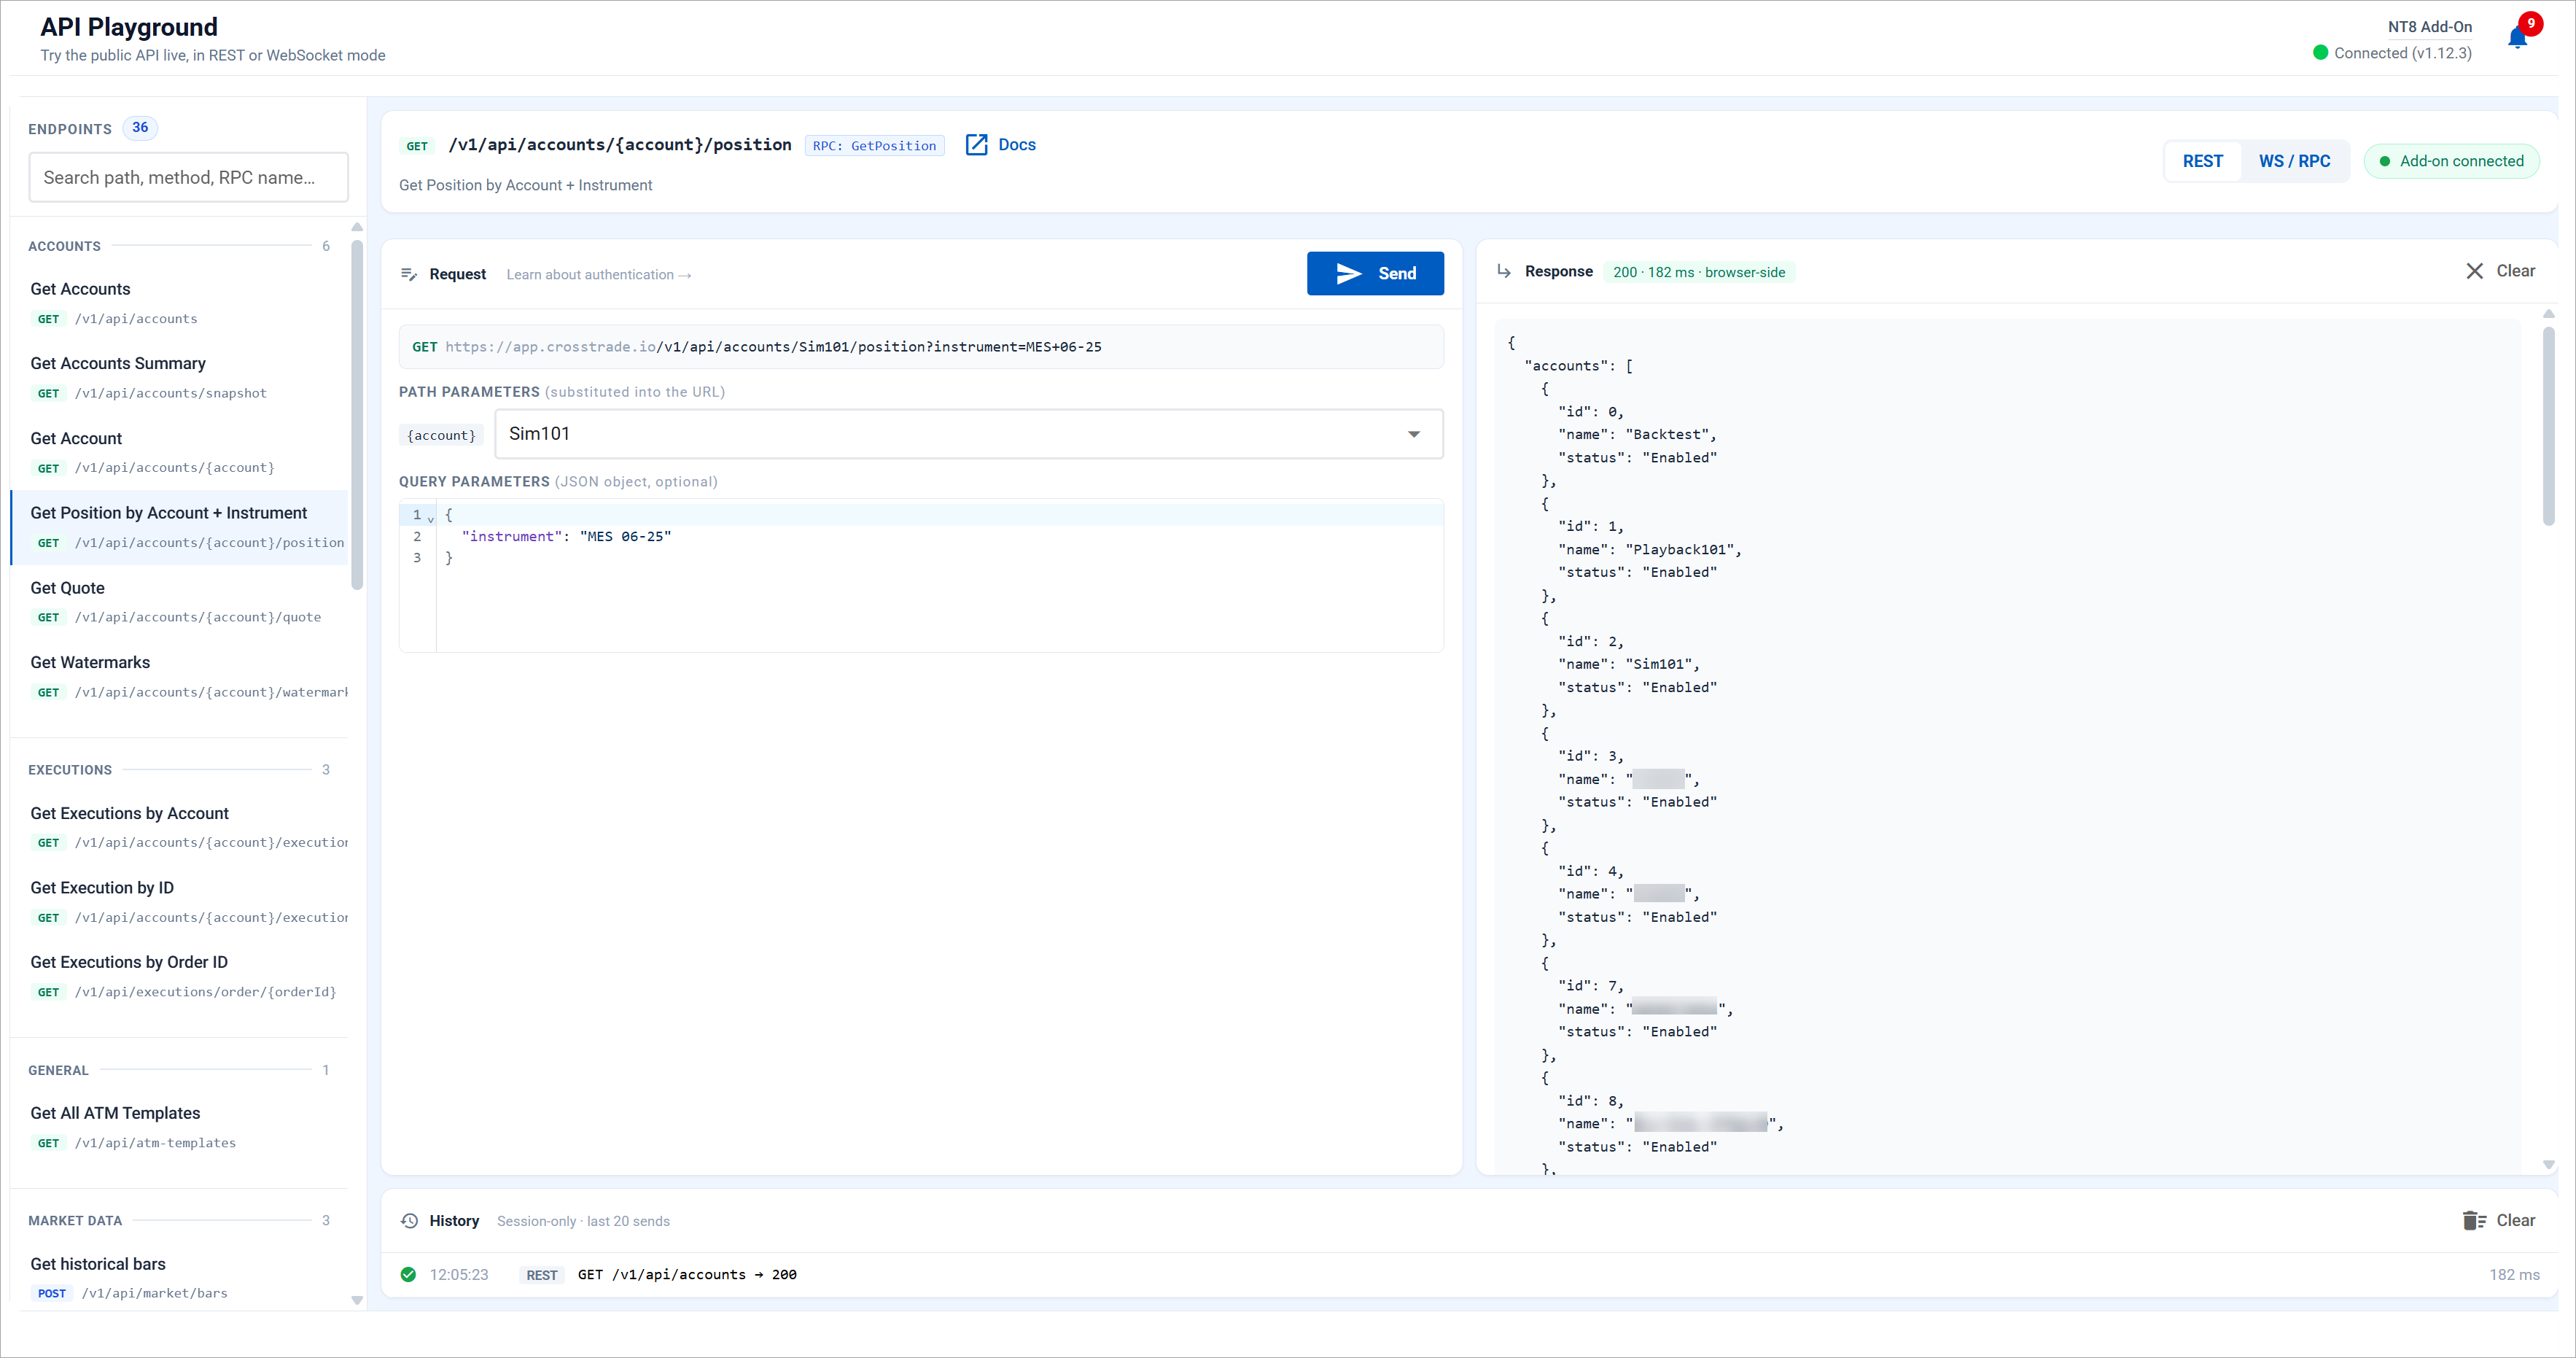Click the GET badge beside endpoint path header
The width and height of the screenshot is (2576, 1358).
click(x=417, y=146)
